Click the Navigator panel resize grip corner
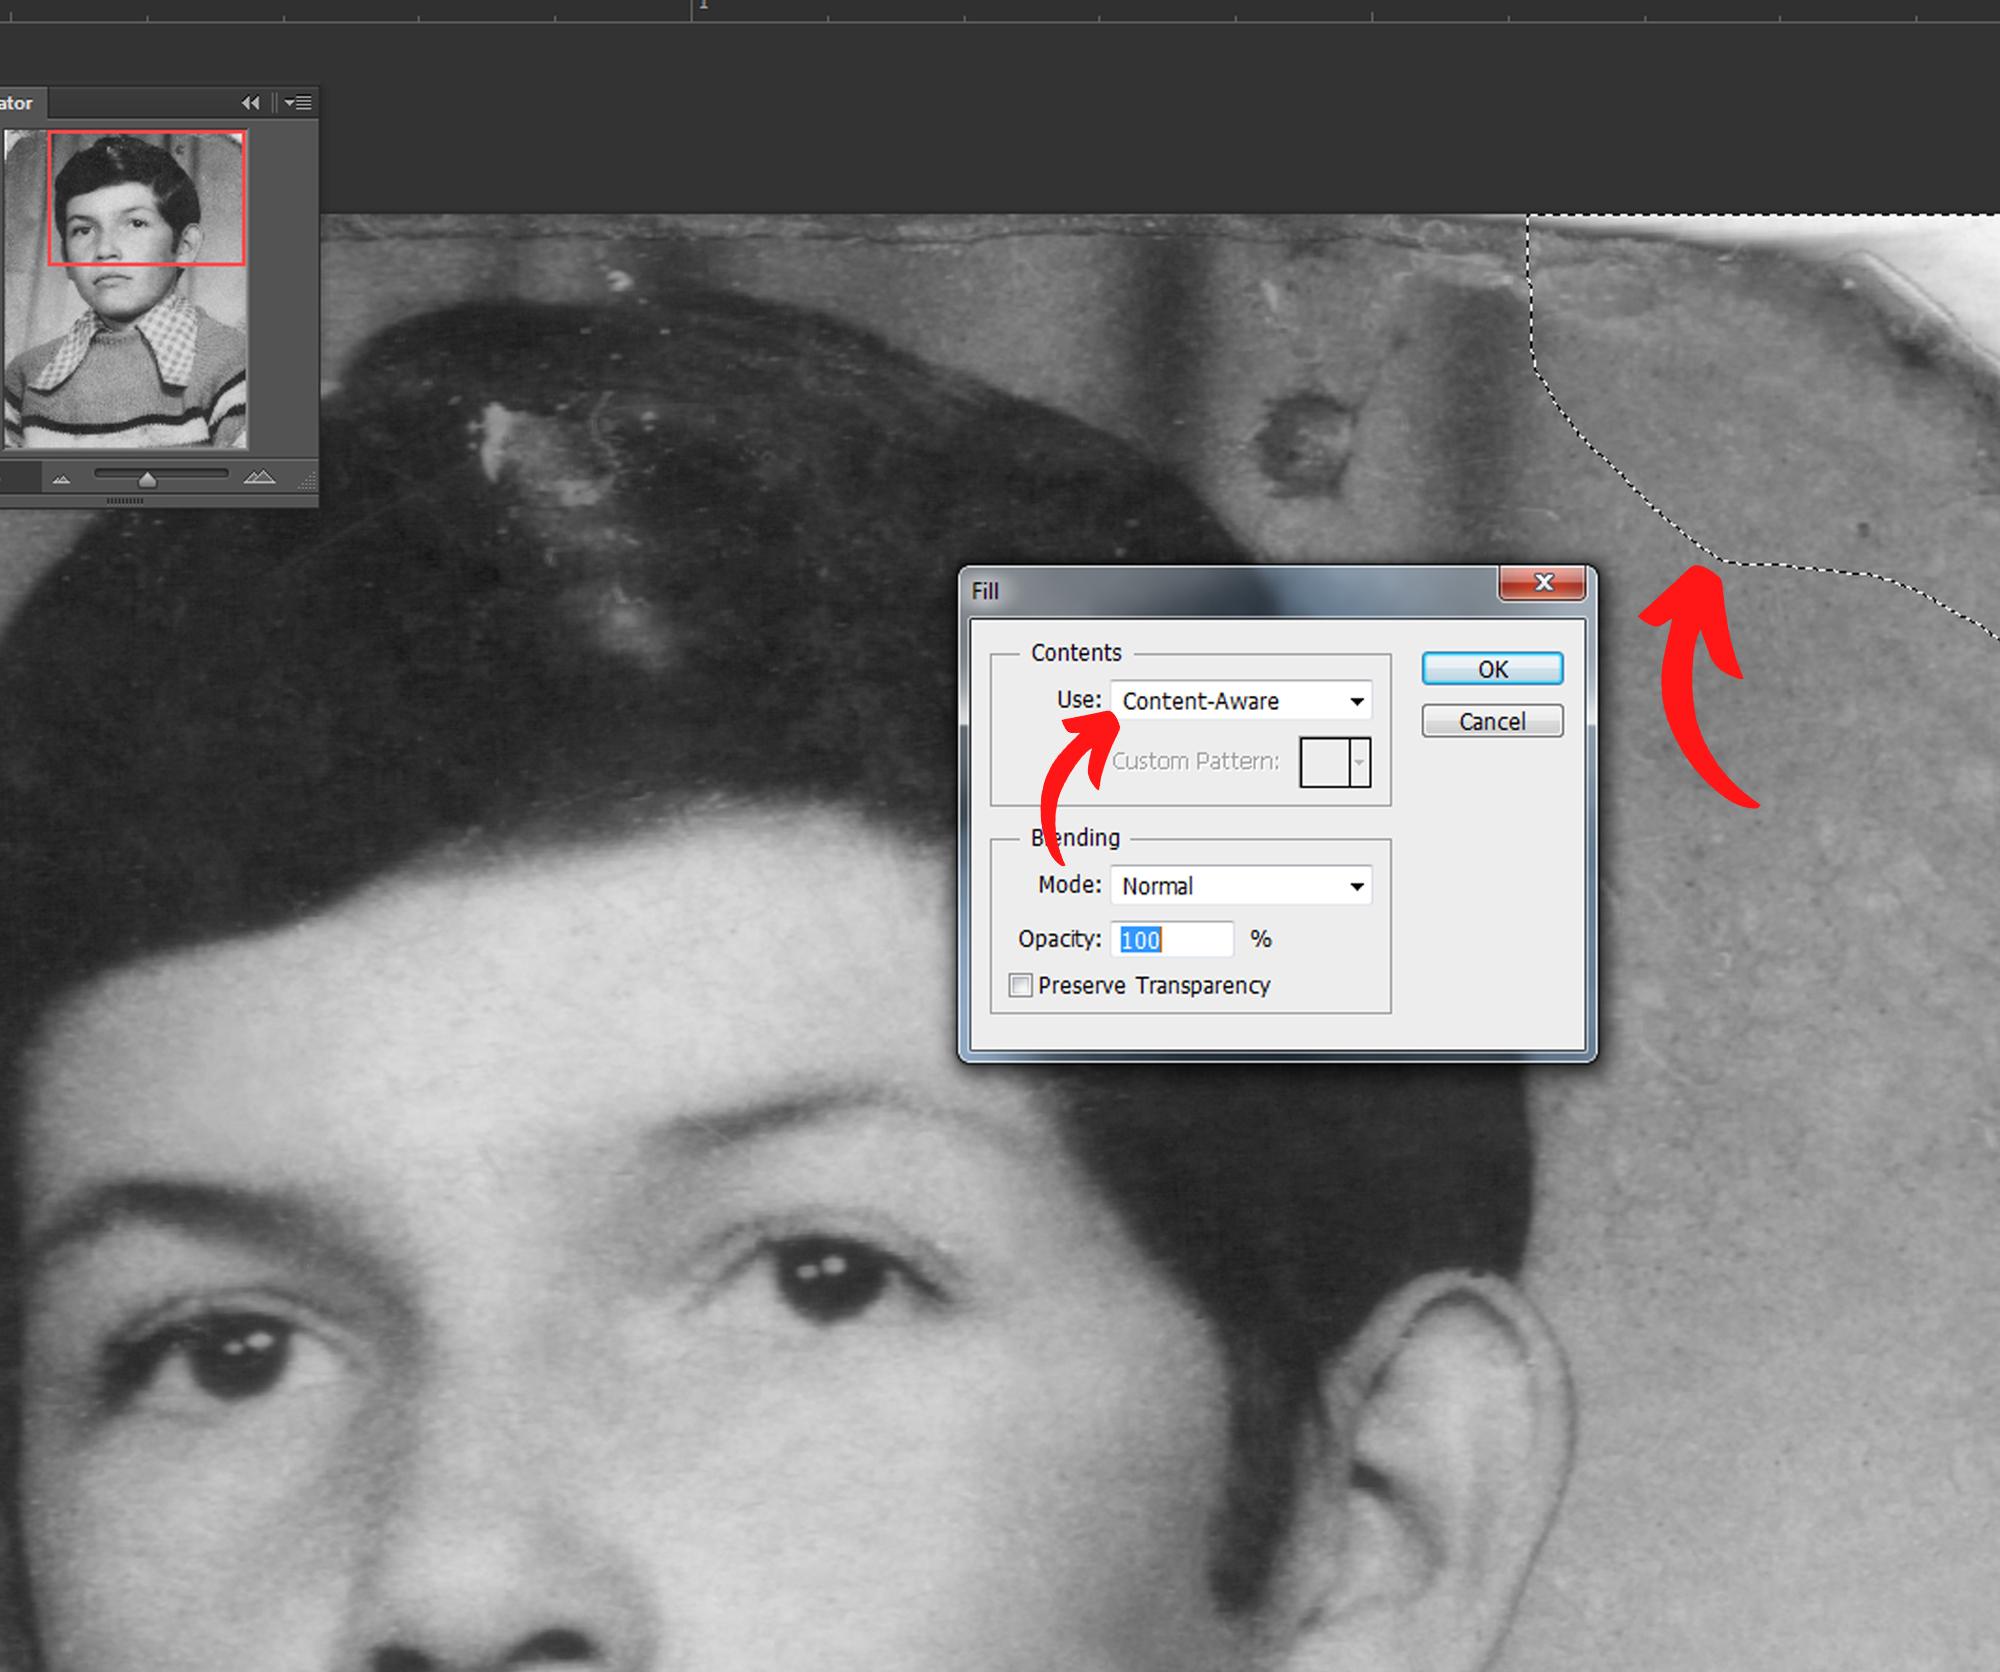 pos(307,483)
